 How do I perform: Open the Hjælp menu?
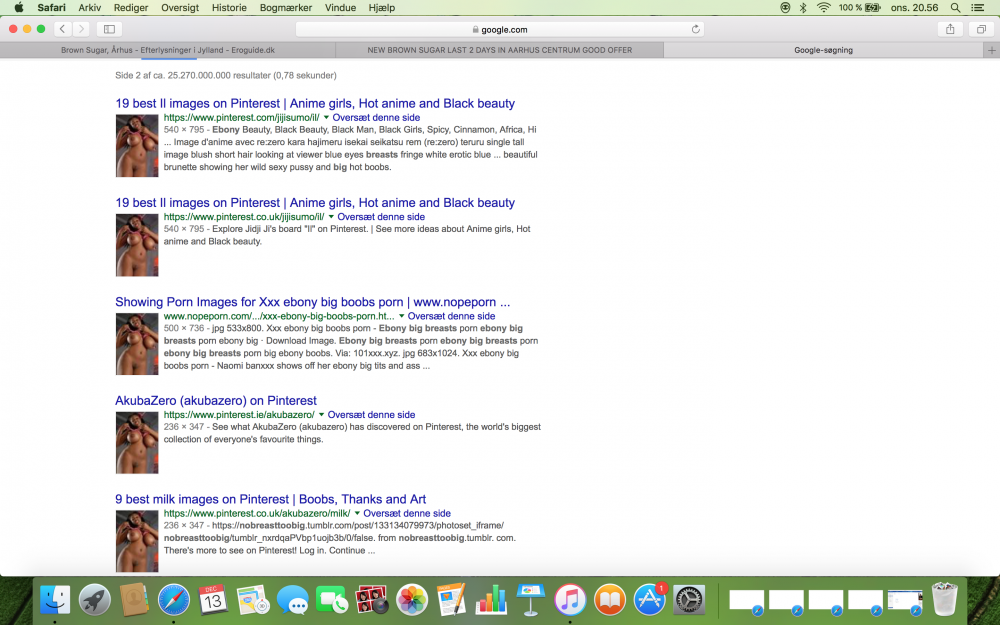click(x=381, y=8)
